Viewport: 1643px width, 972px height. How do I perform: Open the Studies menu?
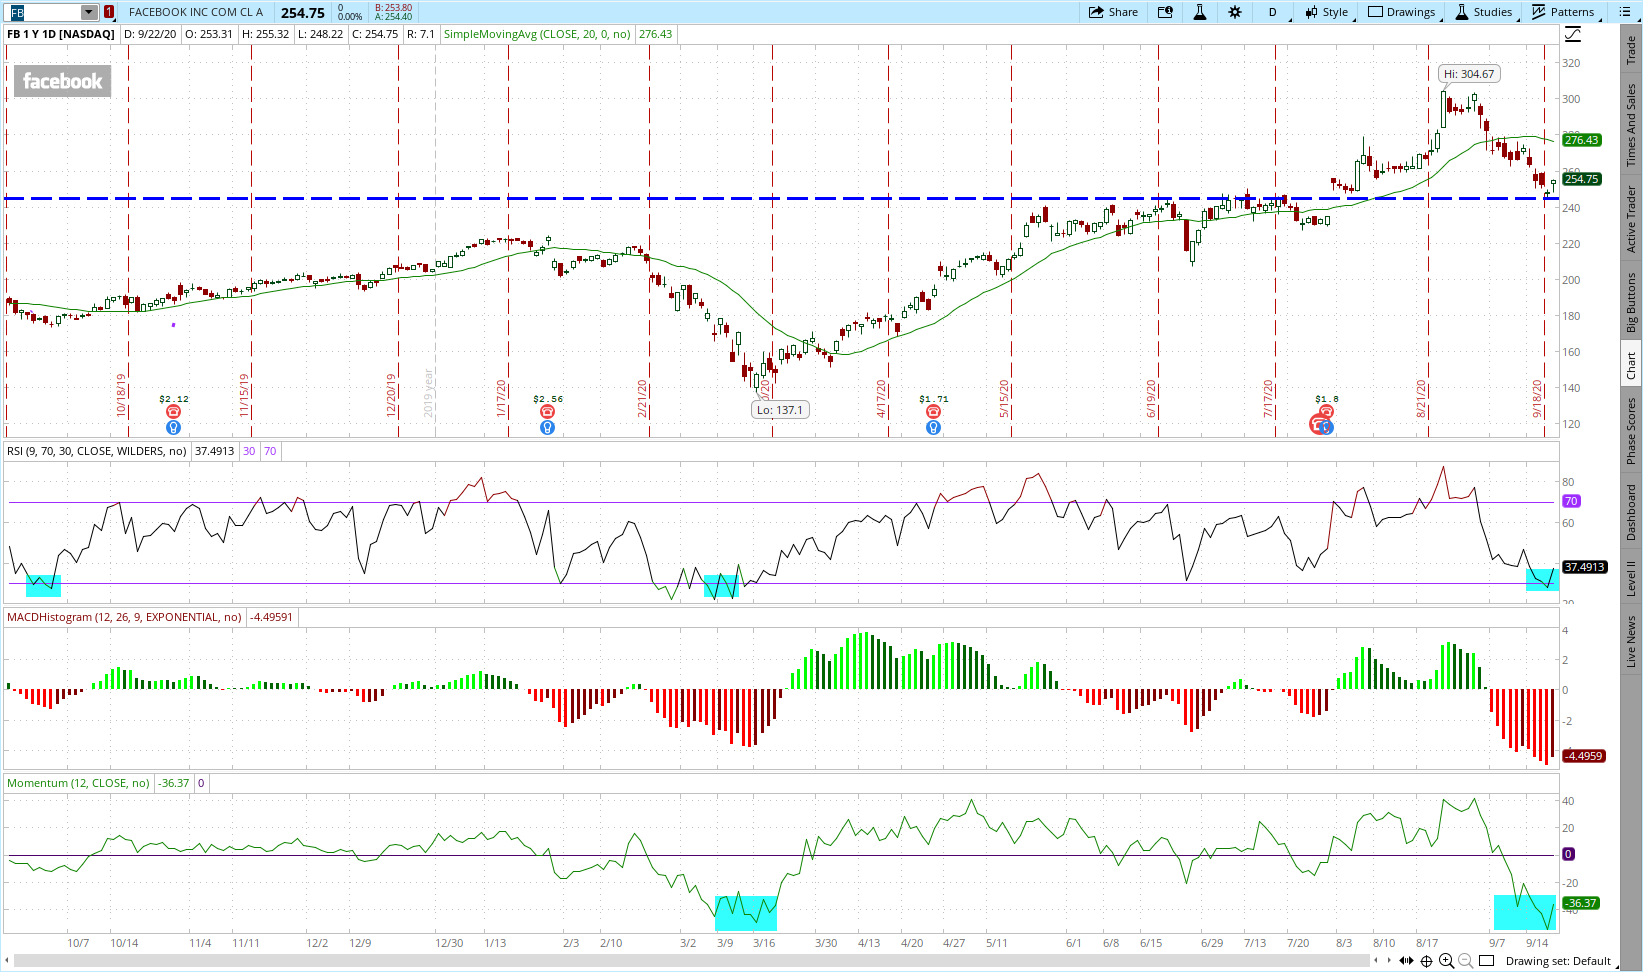[1484, 12]
